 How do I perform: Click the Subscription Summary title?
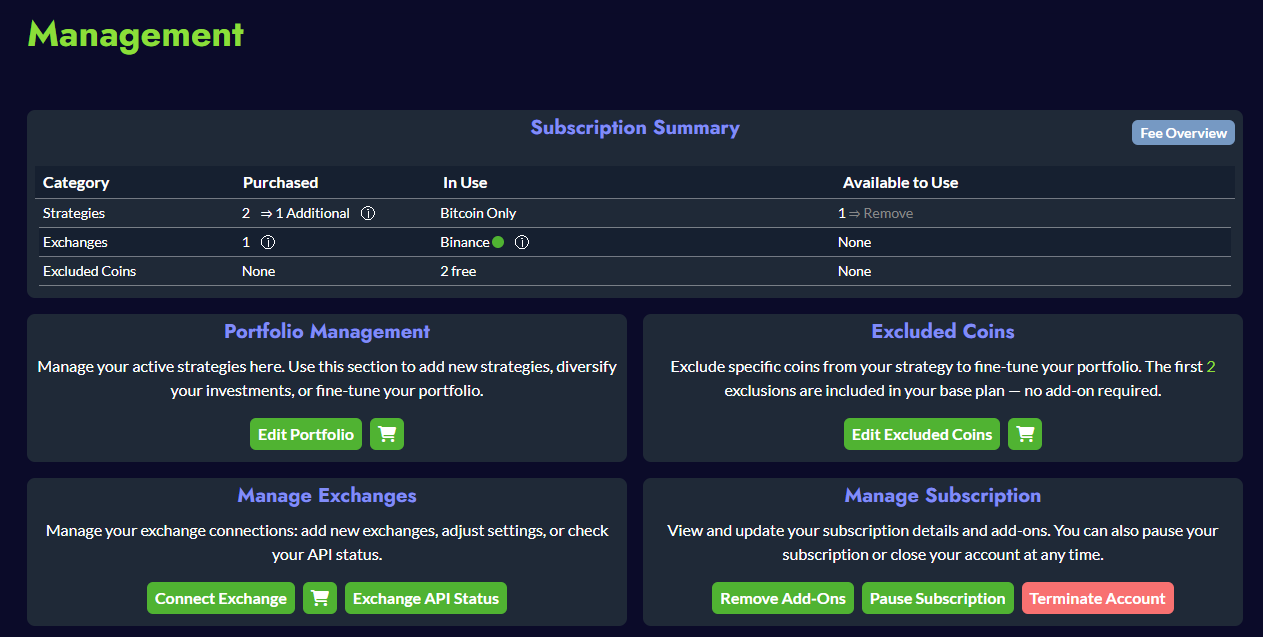click(635, 128)
